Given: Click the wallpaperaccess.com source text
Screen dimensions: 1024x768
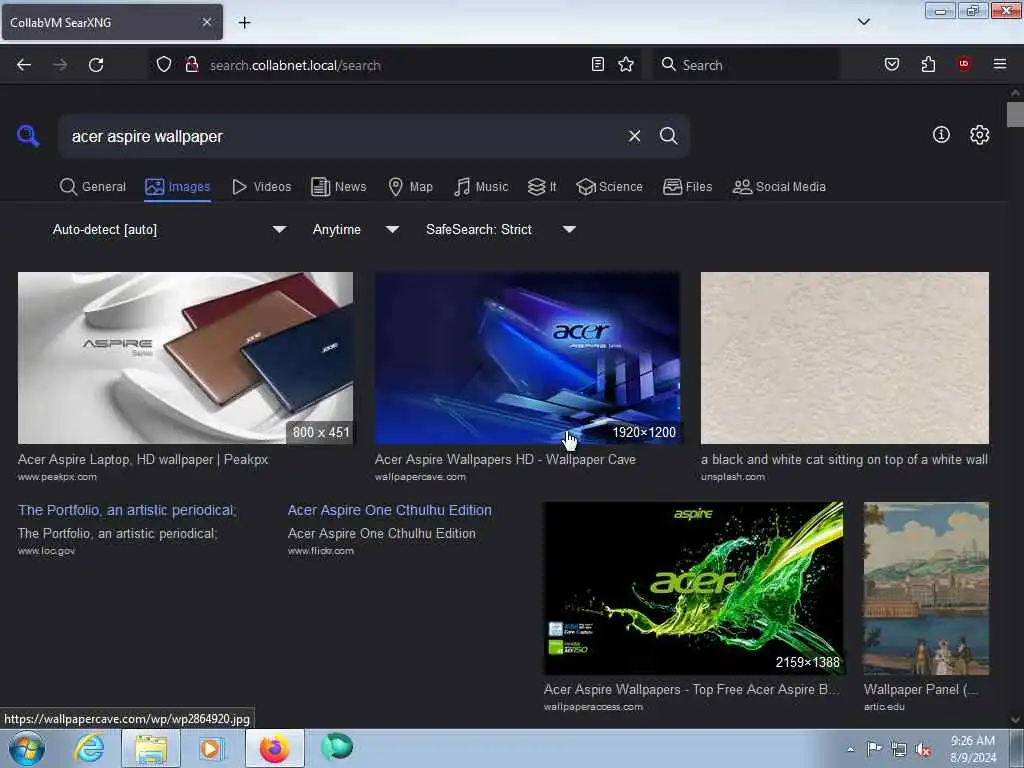Looking at the screenshot, I should click(593, 707).
